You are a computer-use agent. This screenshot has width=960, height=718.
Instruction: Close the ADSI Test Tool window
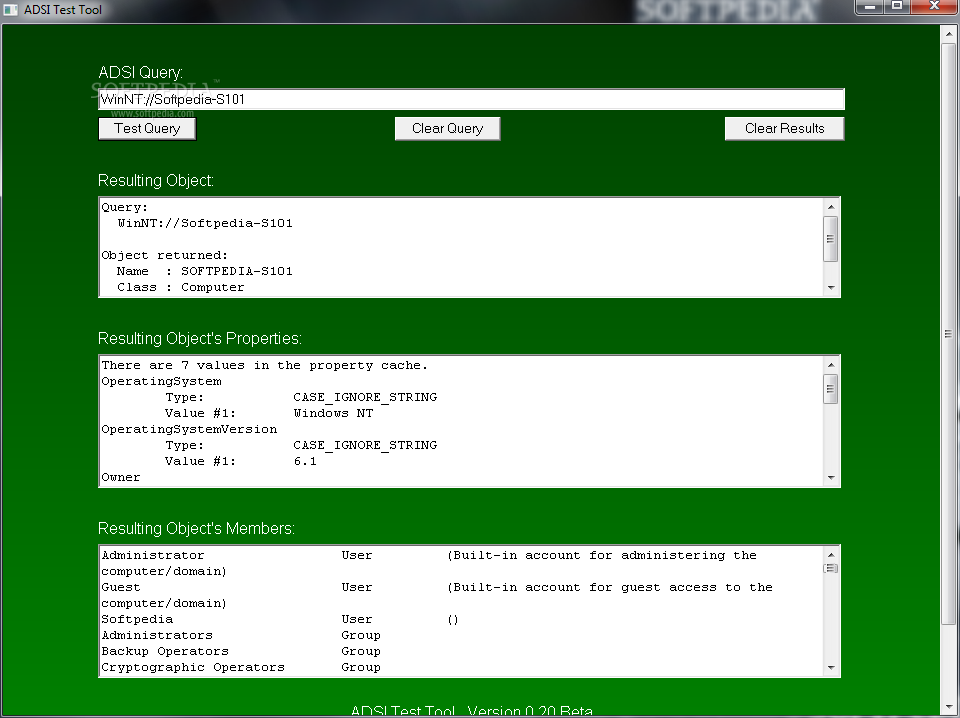[934, 7]
